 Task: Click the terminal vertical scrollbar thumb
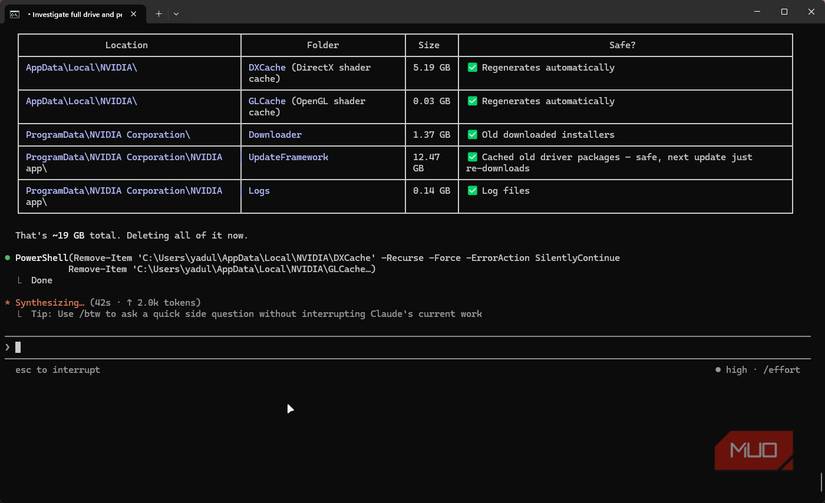tap(821, 482)
